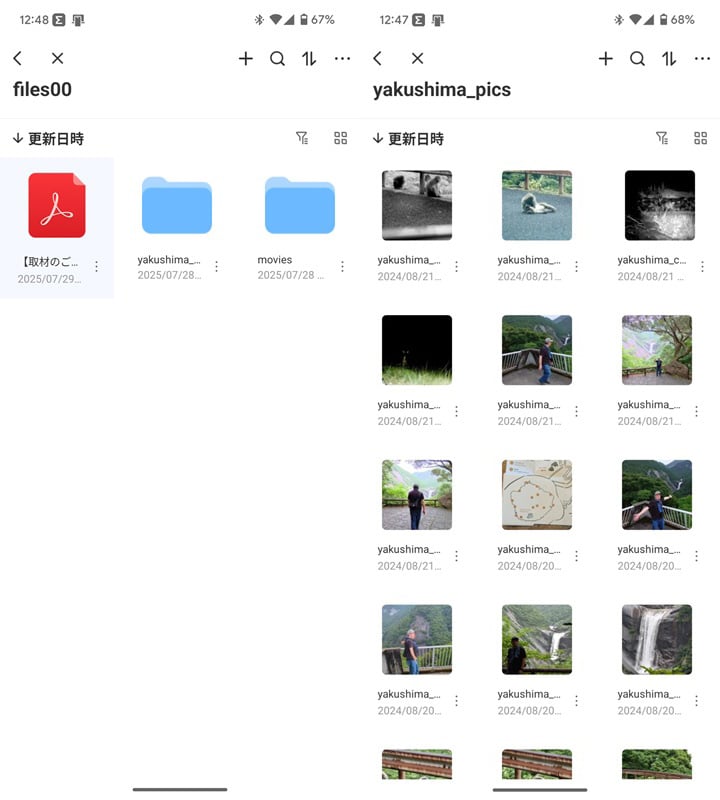The image size is (720, 800).
Task: Tap the plus icon on yakushima_pics
Action: 606,58
